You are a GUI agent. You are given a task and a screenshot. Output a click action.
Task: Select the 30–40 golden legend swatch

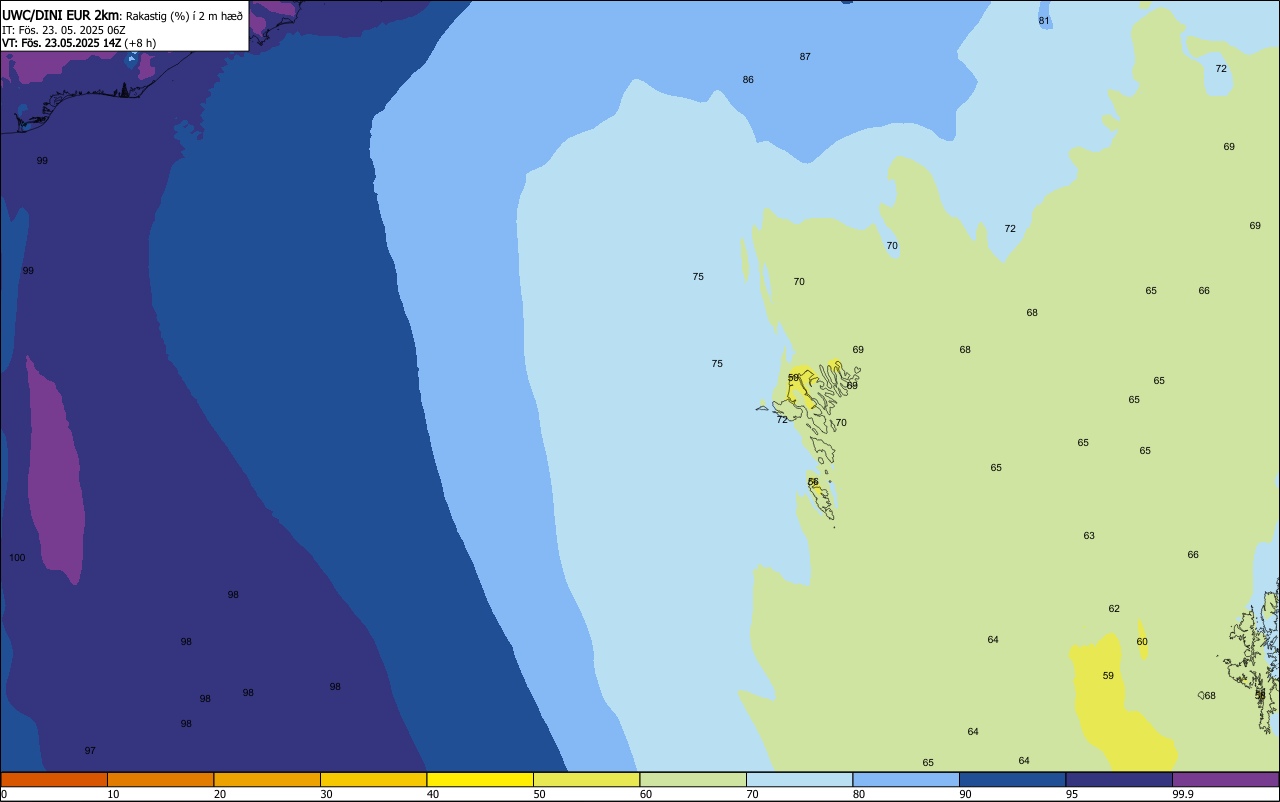[x=373, y=779]
